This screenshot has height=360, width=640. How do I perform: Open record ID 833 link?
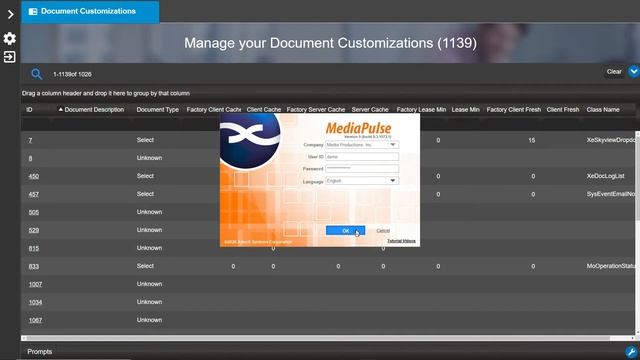coord(34,267)
